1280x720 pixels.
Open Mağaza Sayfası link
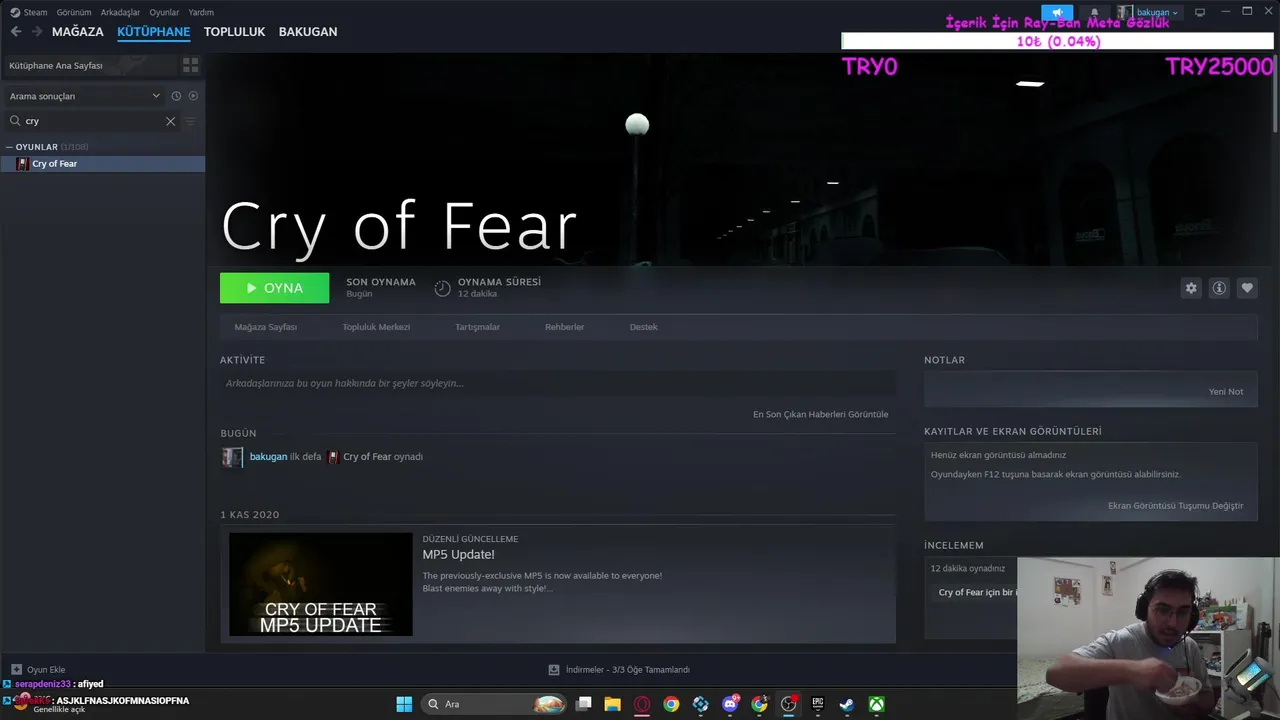click(266, 327)
